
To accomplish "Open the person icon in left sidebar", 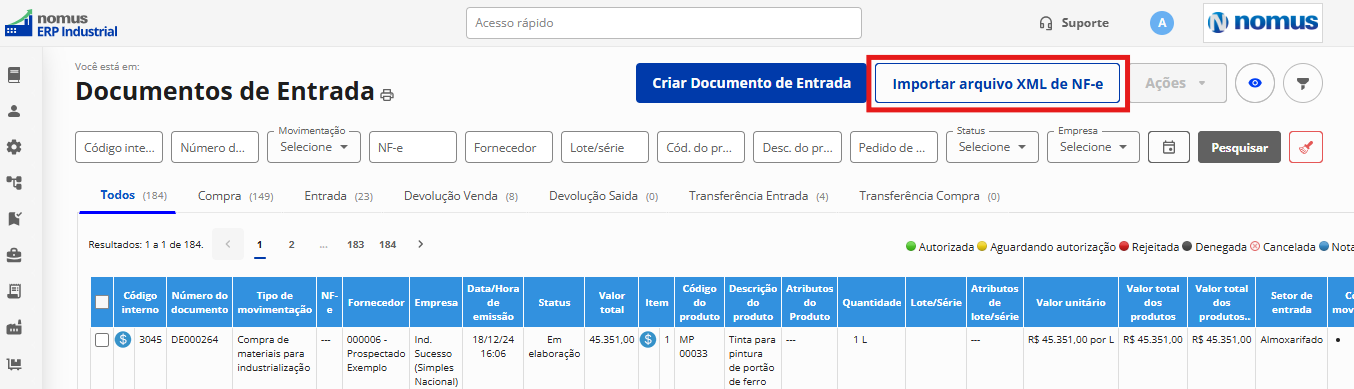I will click(x=14, y=111).
